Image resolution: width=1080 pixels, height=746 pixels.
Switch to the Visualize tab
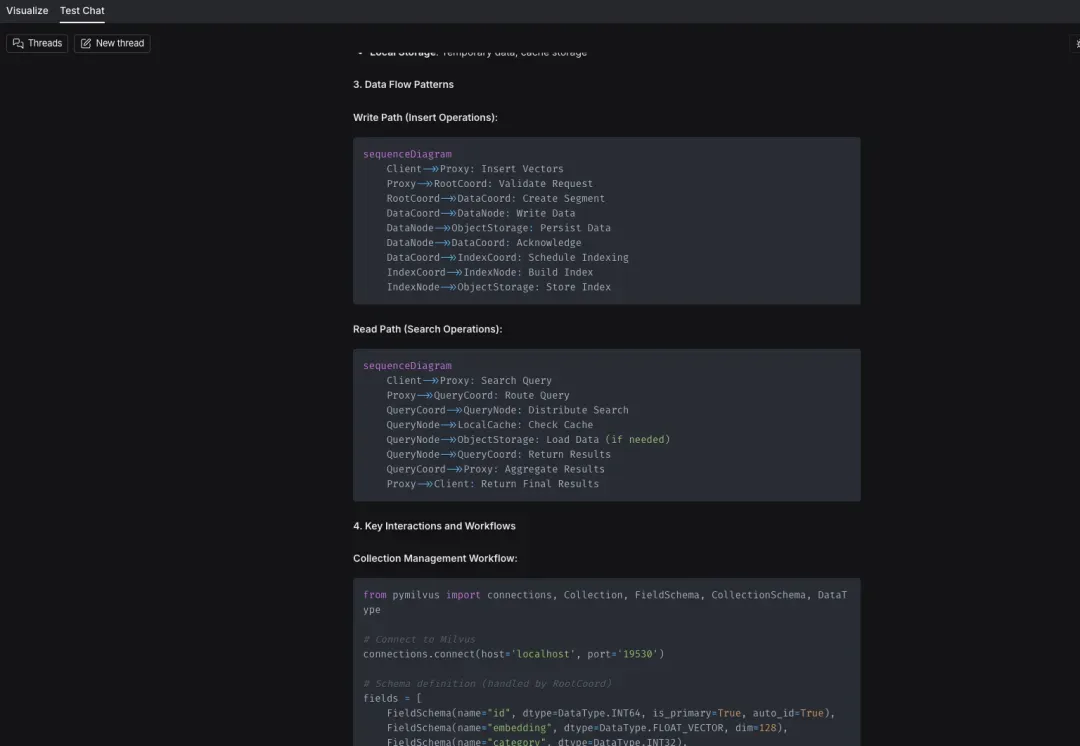click(27, 11)
